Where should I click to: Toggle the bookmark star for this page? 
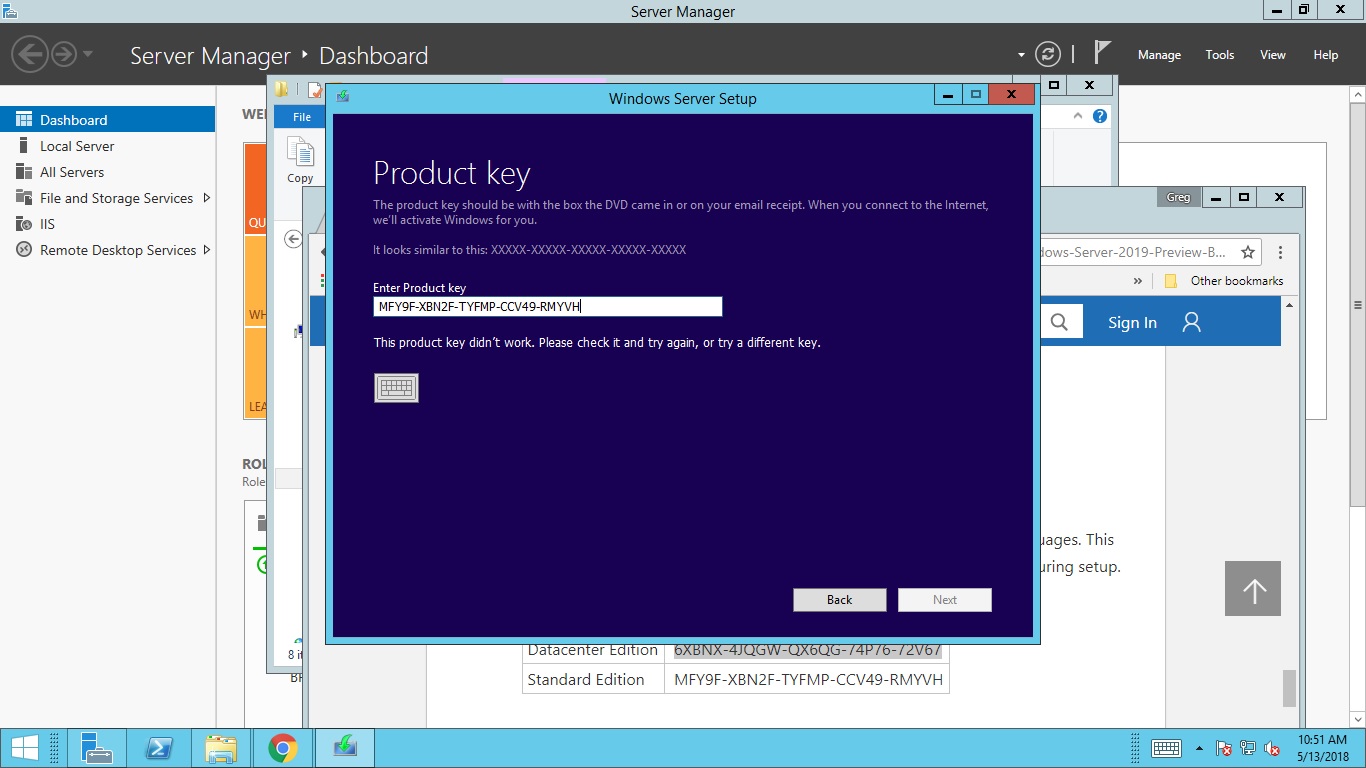click(1249, 252)
